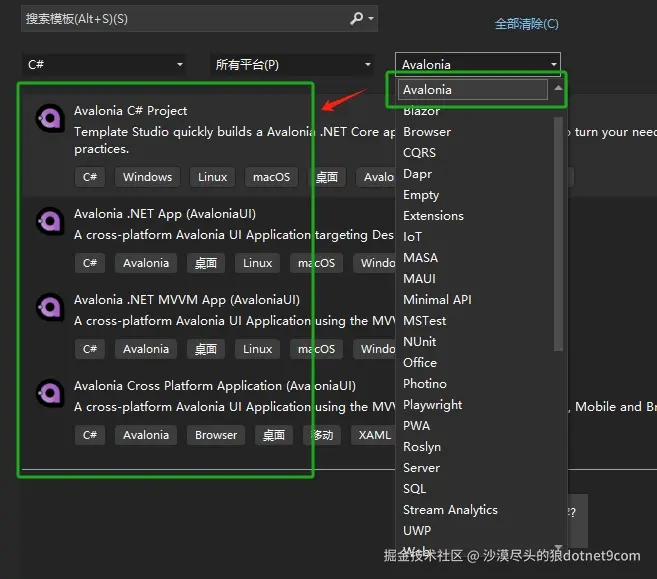Click 桌面 tag on Cross Platform Application
This screenshot has height=579, width=657.
pos(274,435)
